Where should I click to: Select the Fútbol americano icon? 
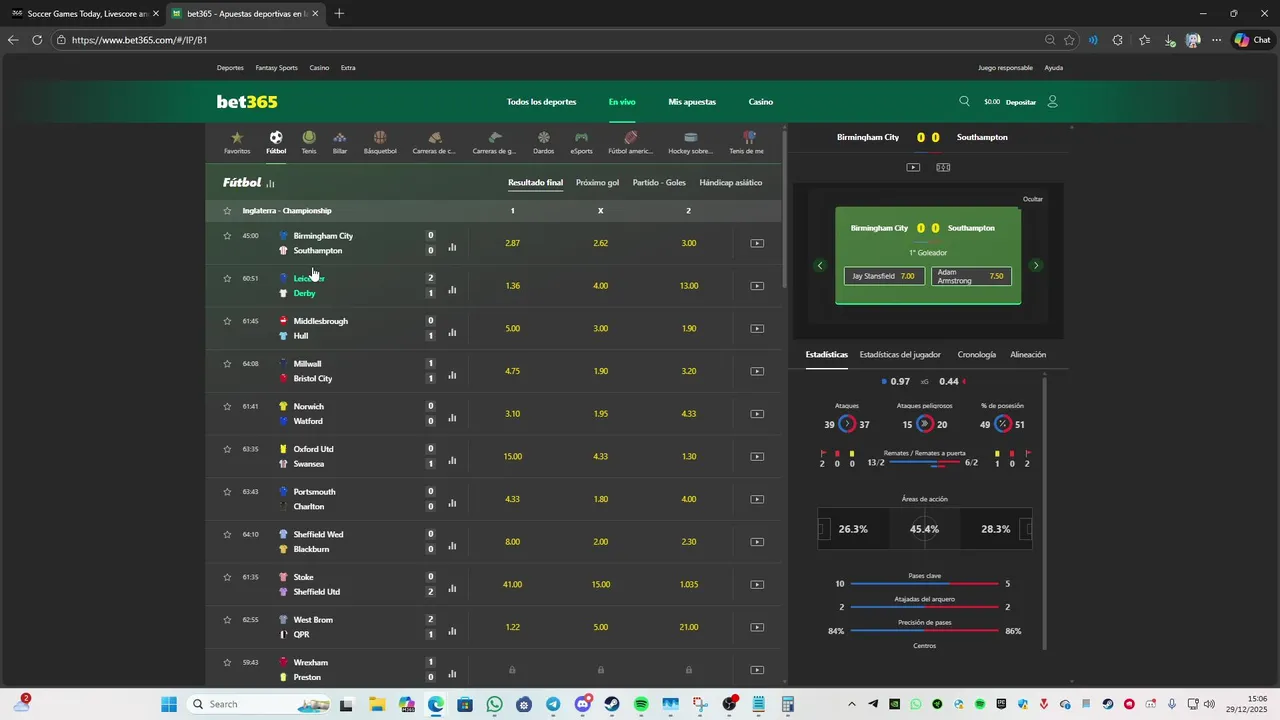631,143
